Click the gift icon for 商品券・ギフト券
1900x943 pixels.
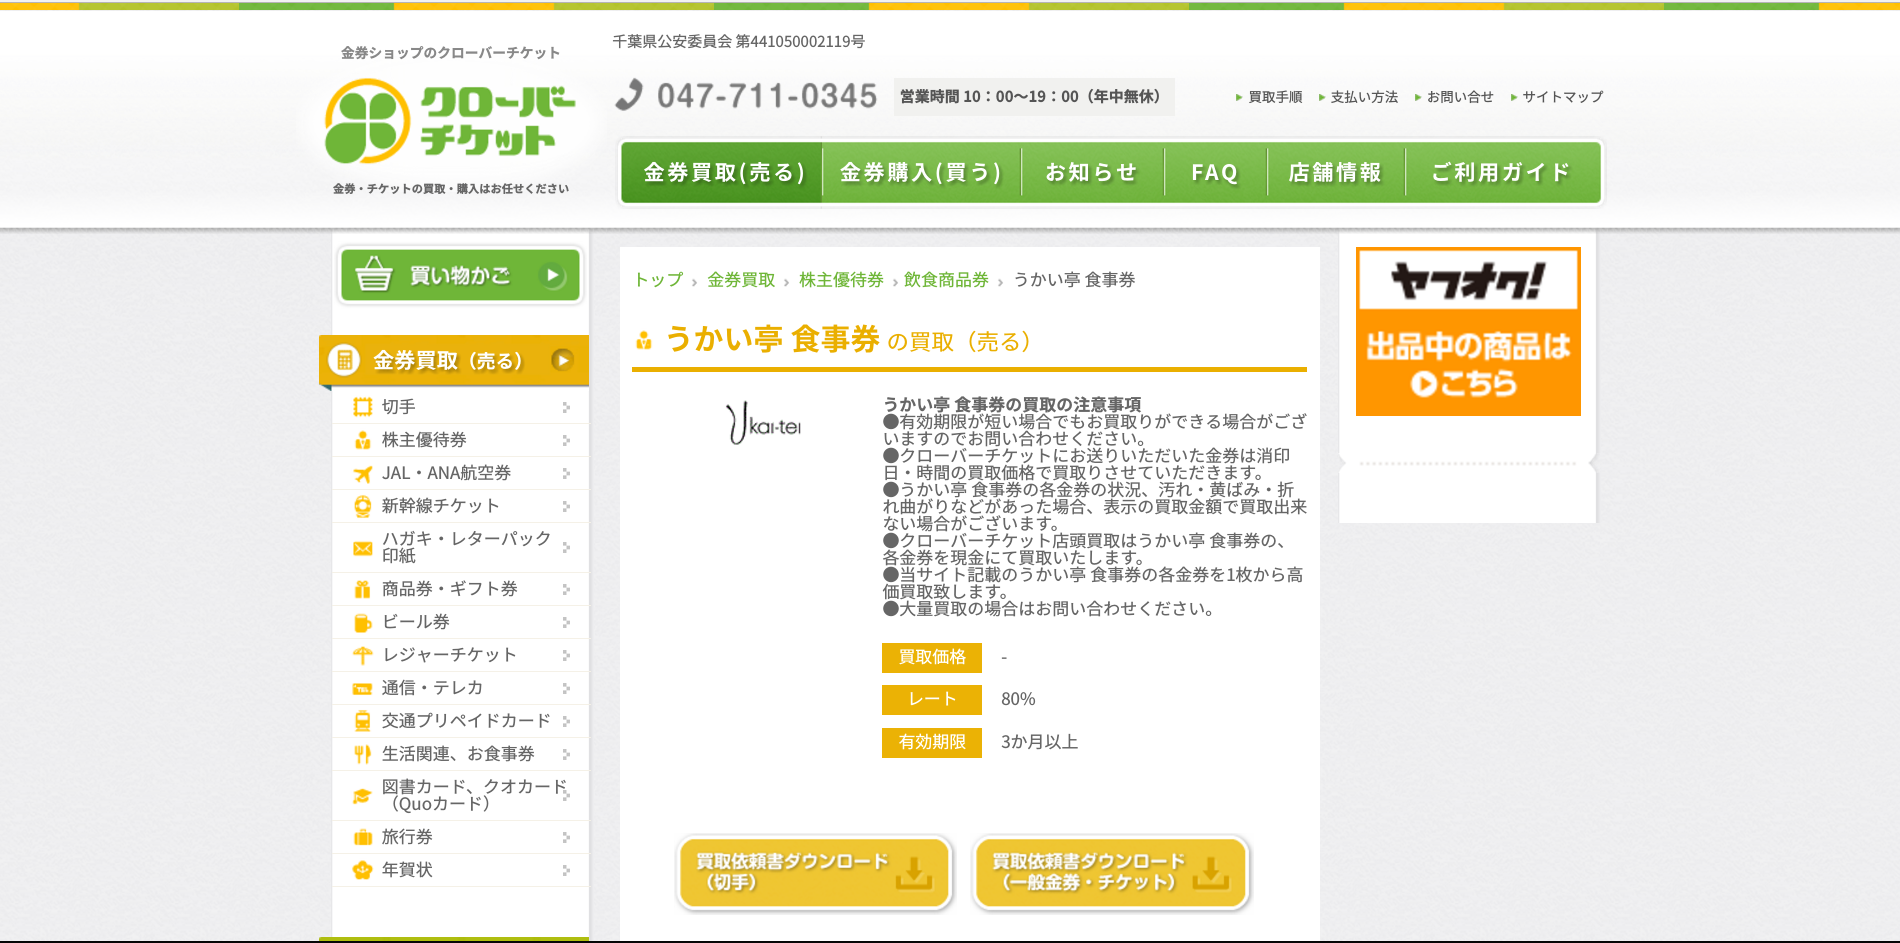(x=362, y=589)
